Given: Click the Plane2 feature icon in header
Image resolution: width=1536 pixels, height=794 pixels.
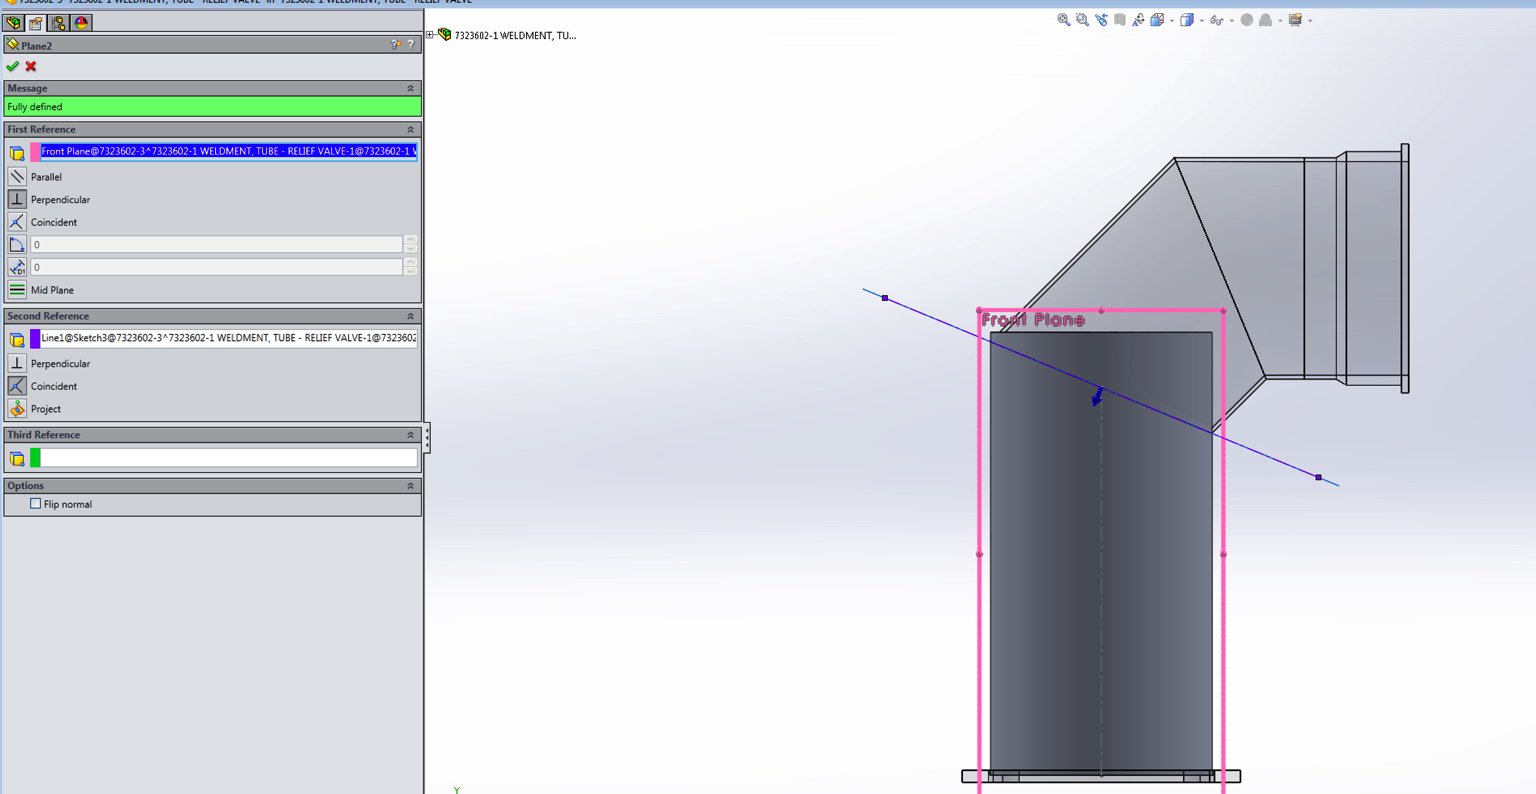Looking at the screenshot, I should (13, 45).
